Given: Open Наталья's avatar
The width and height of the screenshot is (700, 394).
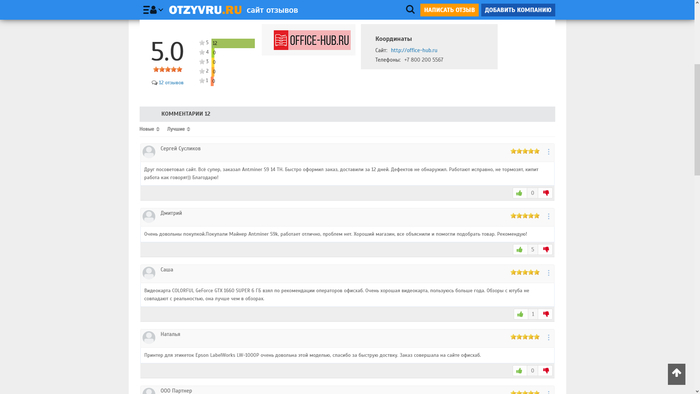Looking at the screenshot, I should [x=149, y=337].
